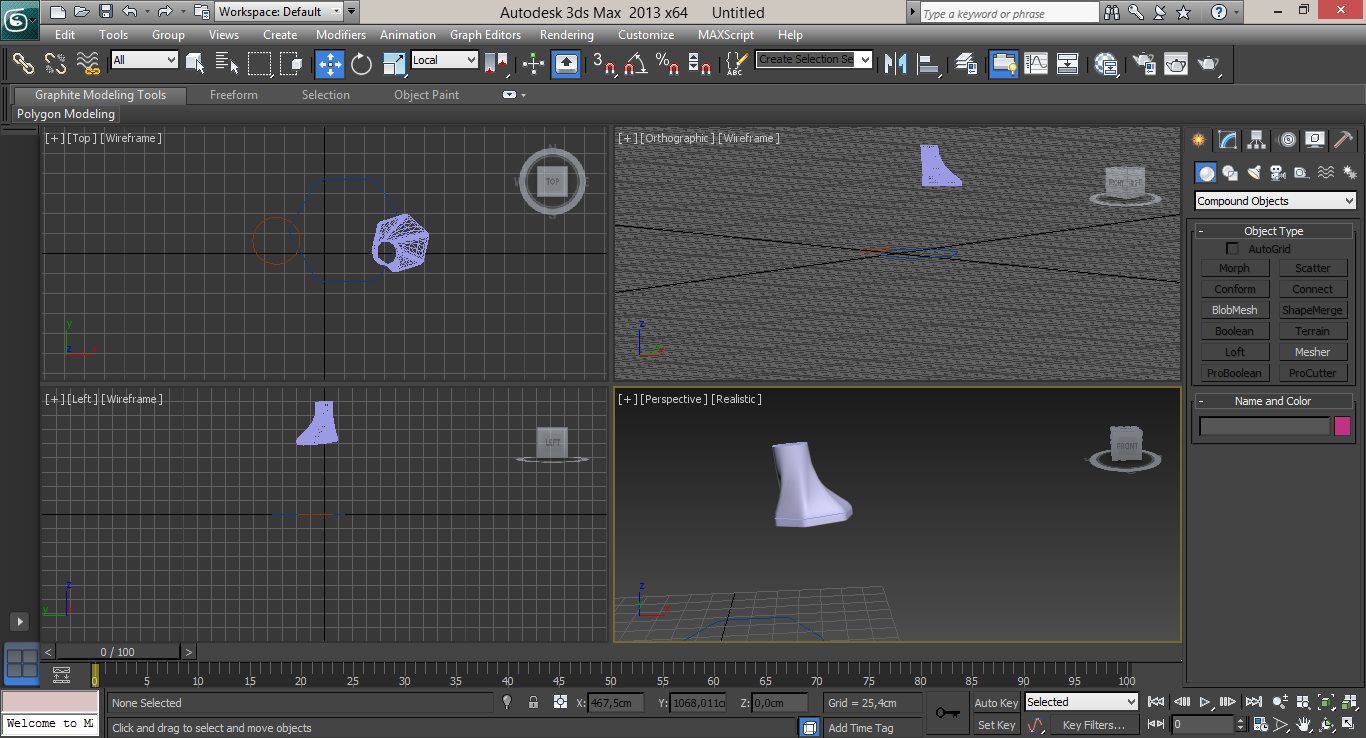The image size is (1366, 738).
Task: Open the Hierarchy command panel tab
Action: [1257, 140]
